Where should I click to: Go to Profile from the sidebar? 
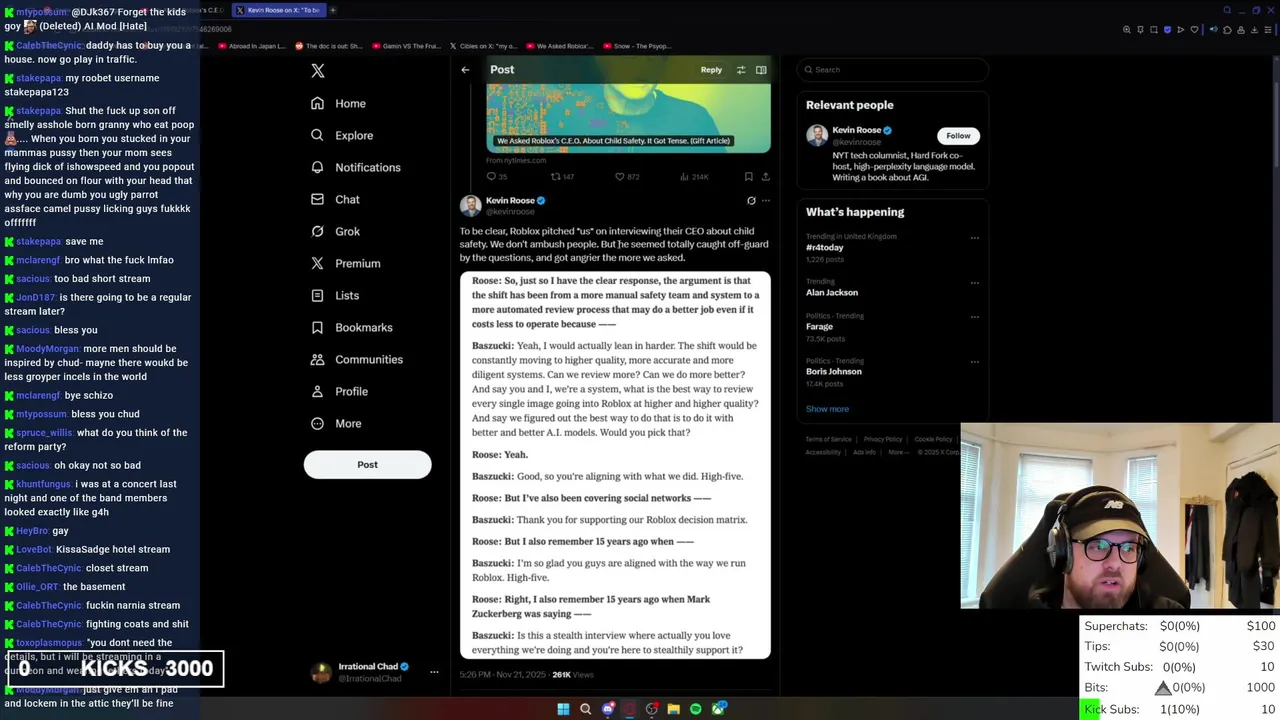[x=339, y=391]
